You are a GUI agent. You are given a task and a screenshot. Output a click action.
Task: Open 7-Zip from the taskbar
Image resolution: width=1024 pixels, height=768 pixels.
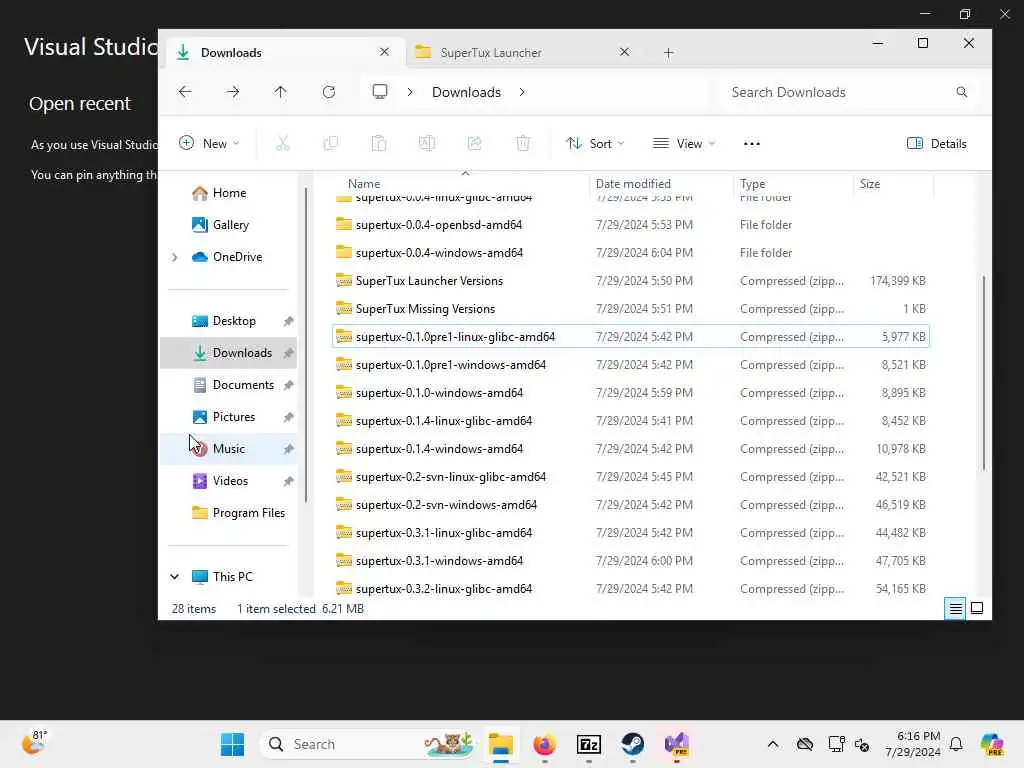(588, 744)
